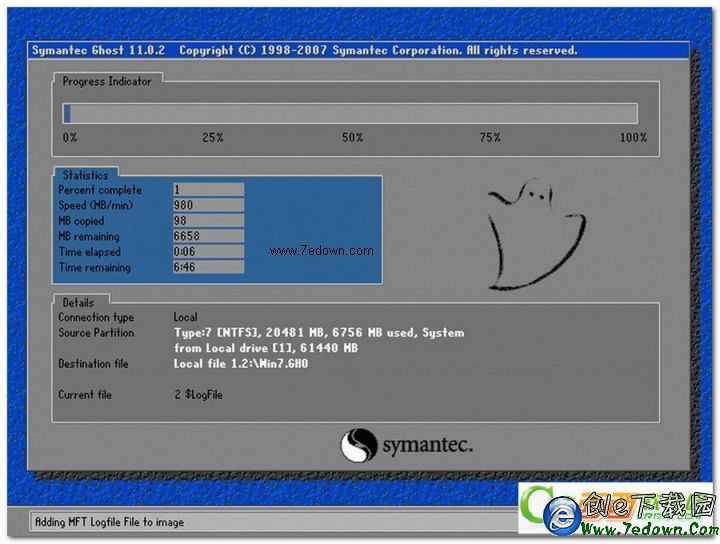Select the Statistics panel tab label
The height and width of the screenshot is (544, 720).
[x=85, y=175]
